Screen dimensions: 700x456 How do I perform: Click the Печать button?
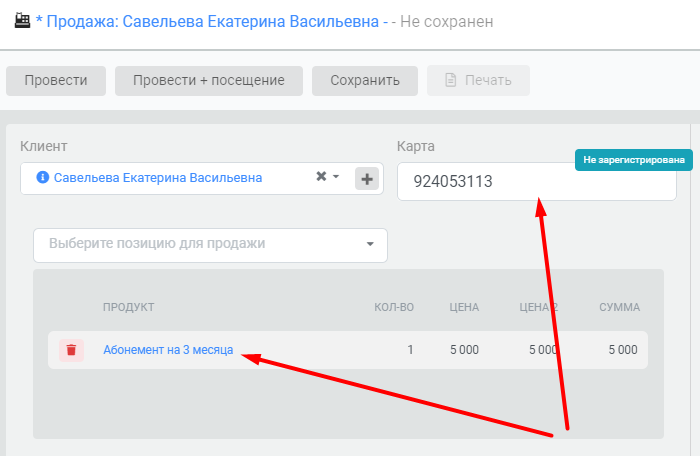[x=479, y=80]
